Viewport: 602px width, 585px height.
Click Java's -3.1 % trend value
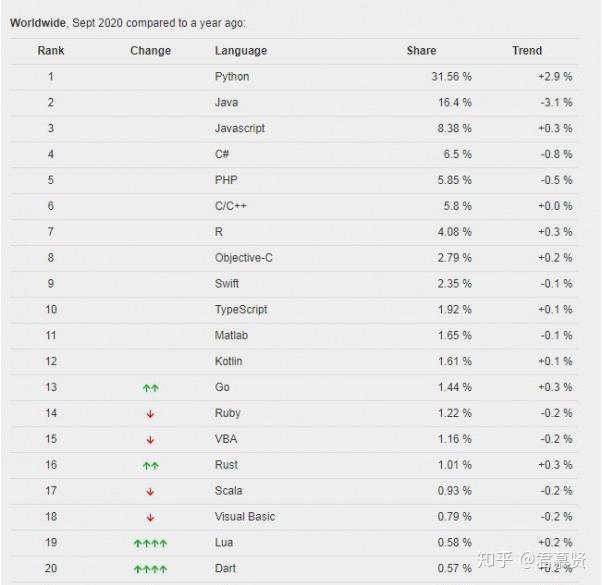point(555,103)
